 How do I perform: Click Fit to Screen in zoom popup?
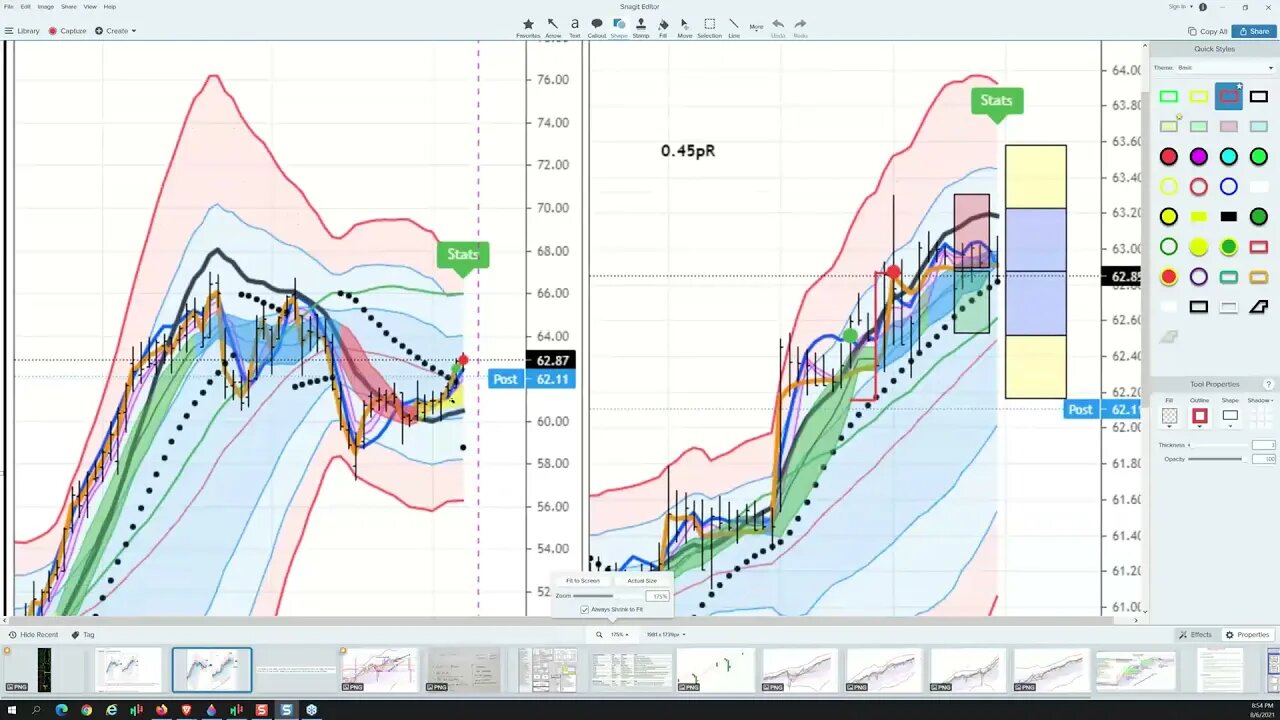(583, 580)
